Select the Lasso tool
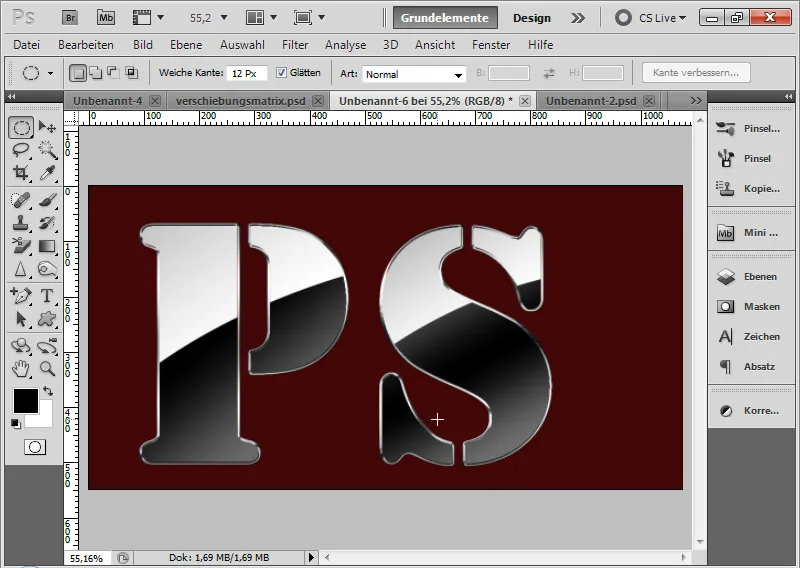Screen dimensions: 800x568 (21, 150)
